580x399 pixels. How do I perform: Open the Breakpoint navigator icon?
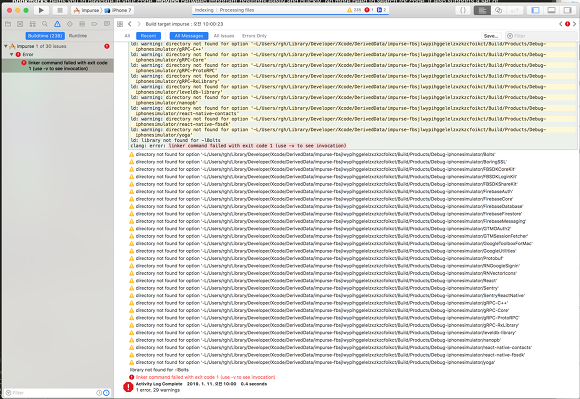tap(94, 24)
